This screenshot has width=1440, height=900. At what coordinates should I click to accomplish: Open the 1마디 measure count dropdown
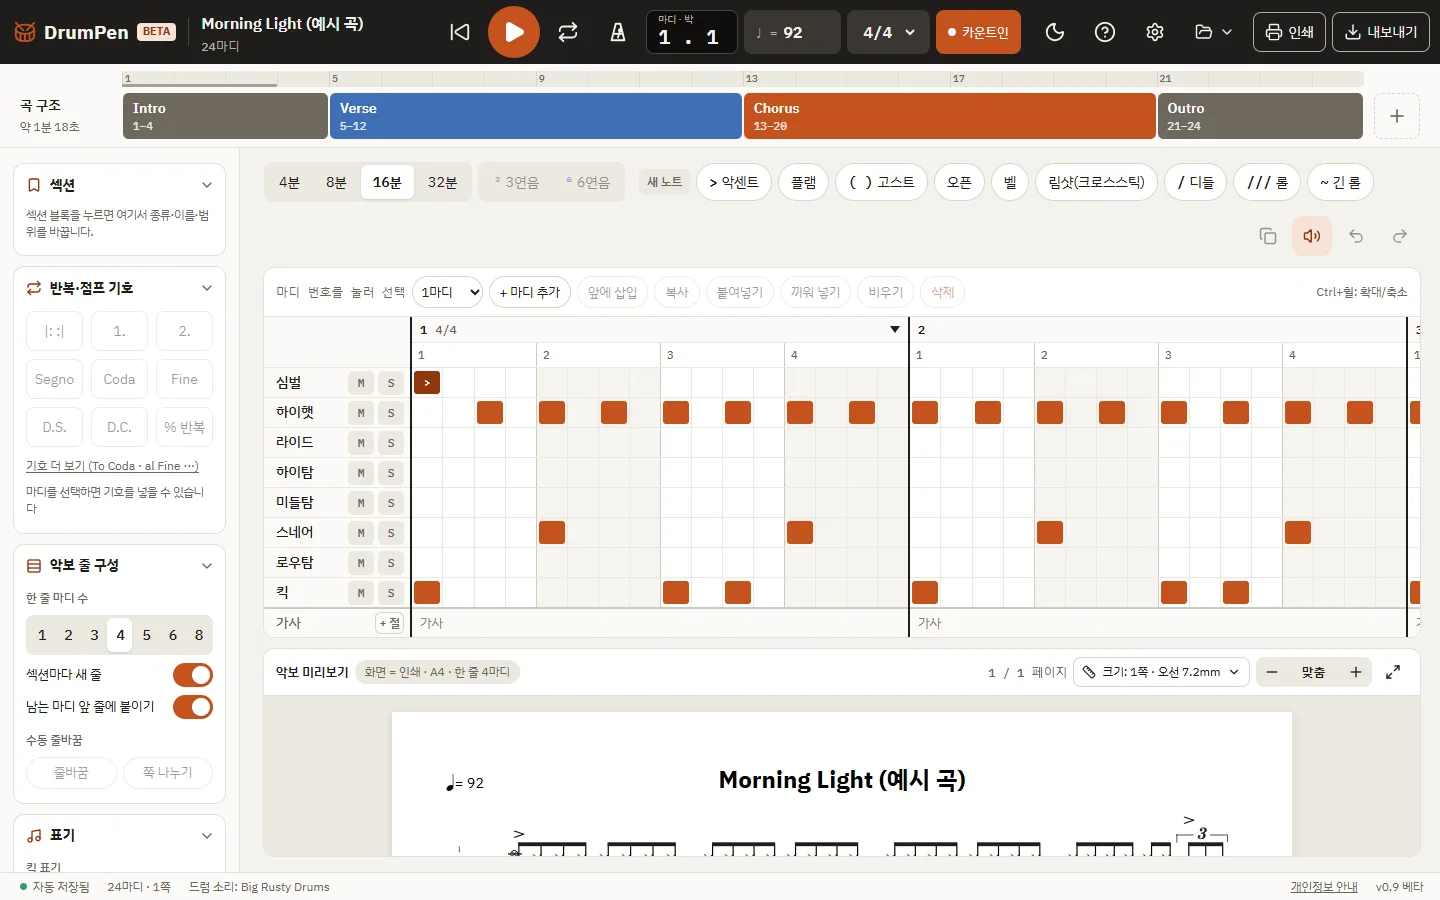(x=447, y=292)
